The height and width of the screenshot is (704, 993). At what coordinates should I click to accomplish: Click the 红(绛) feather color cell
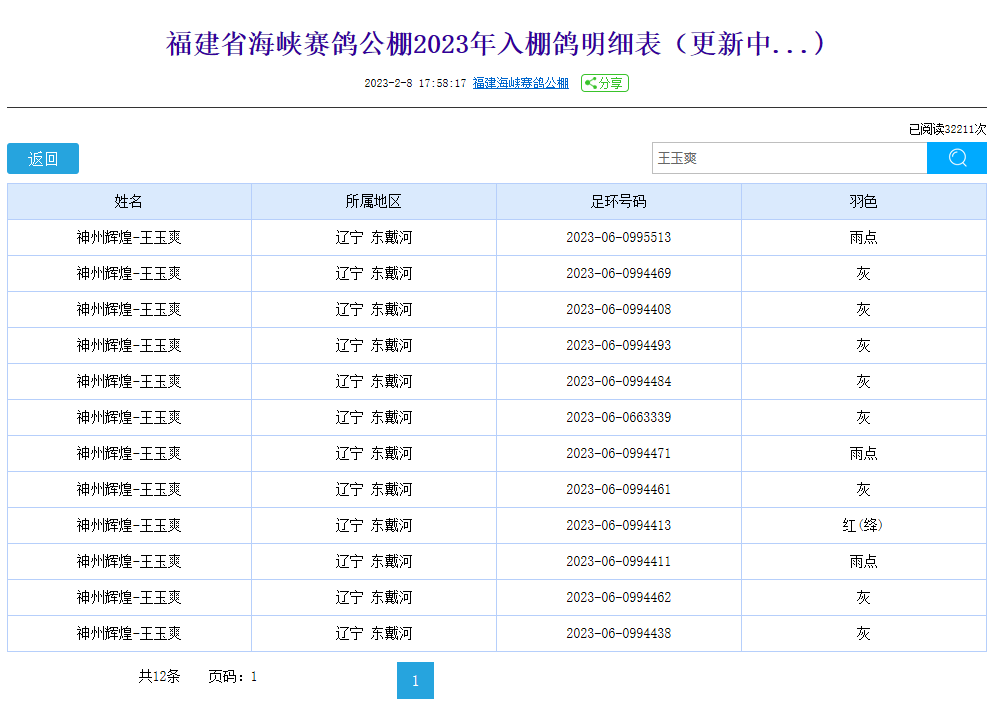click(x=863, y=525)
